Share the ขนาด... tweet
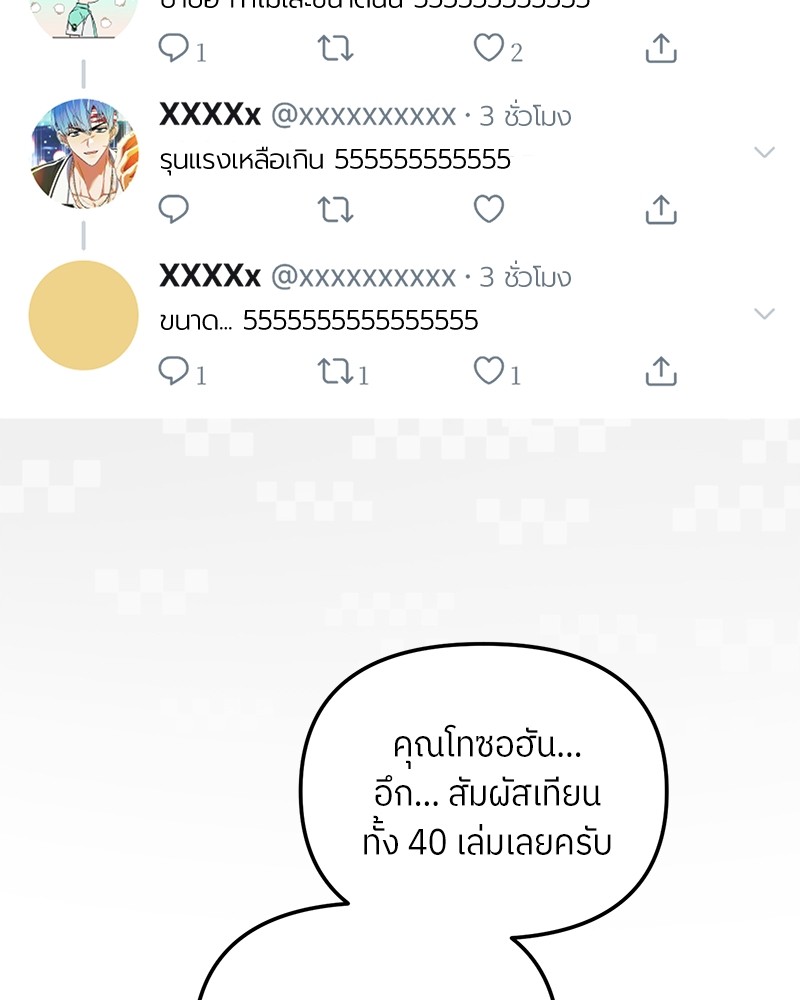This screenshot has height=1000, width=800. pos(661,371)
